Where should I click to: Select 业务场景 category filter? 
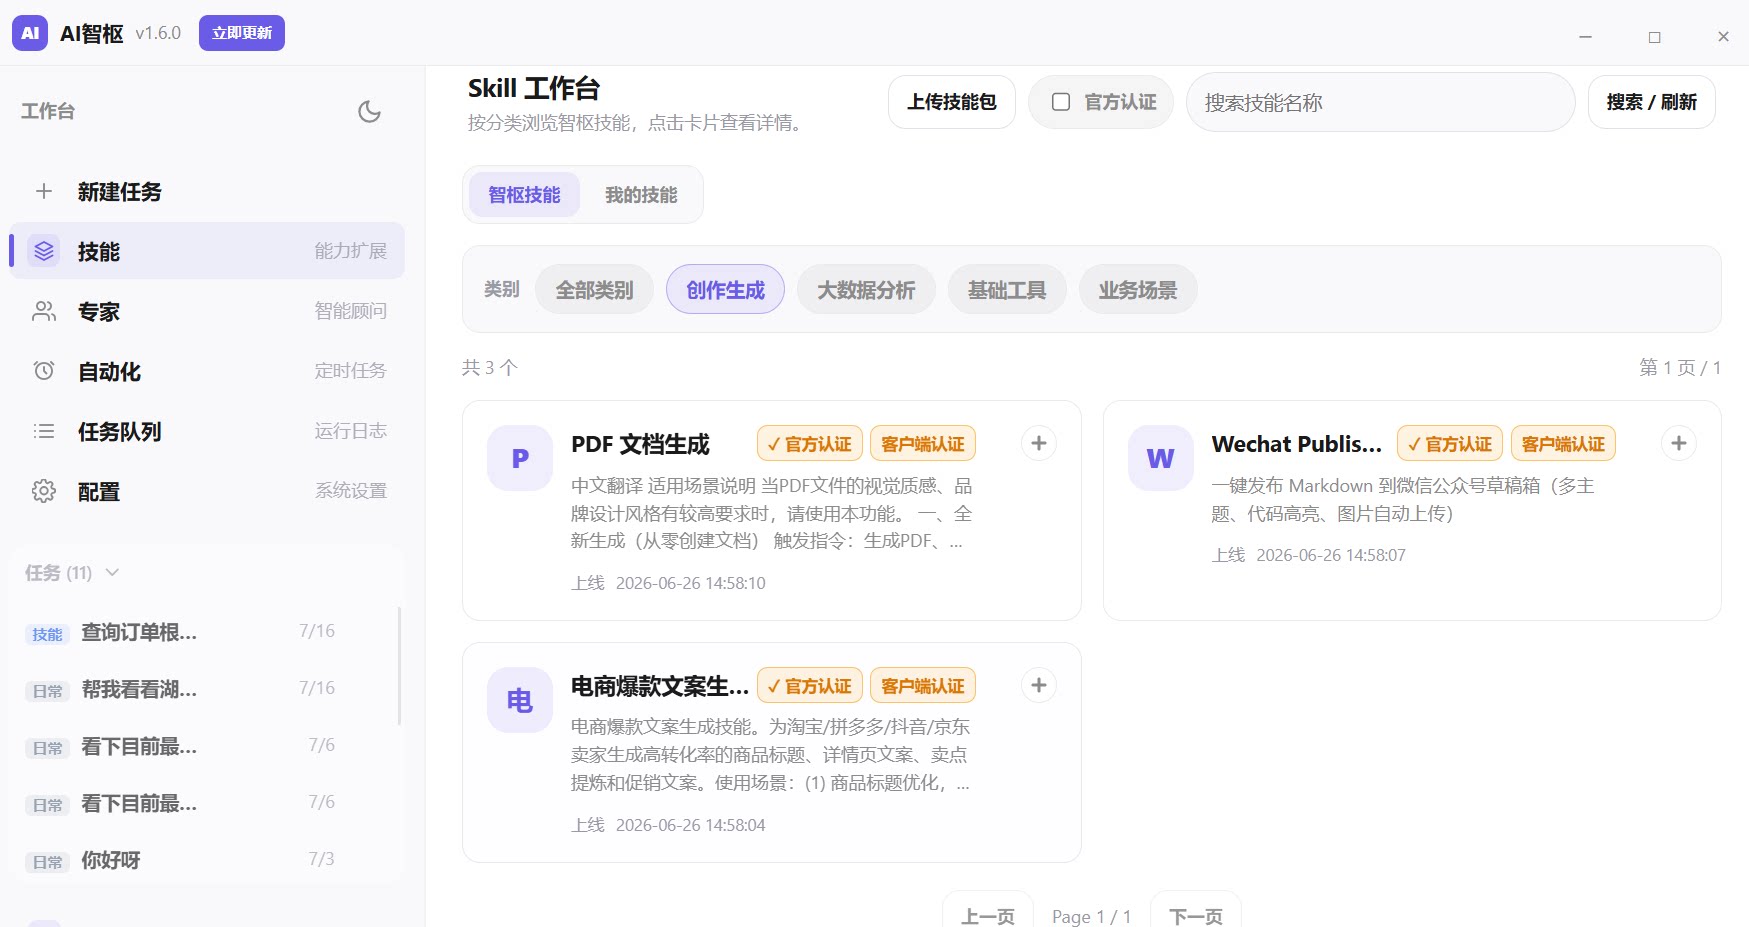tap(1138, 290)
